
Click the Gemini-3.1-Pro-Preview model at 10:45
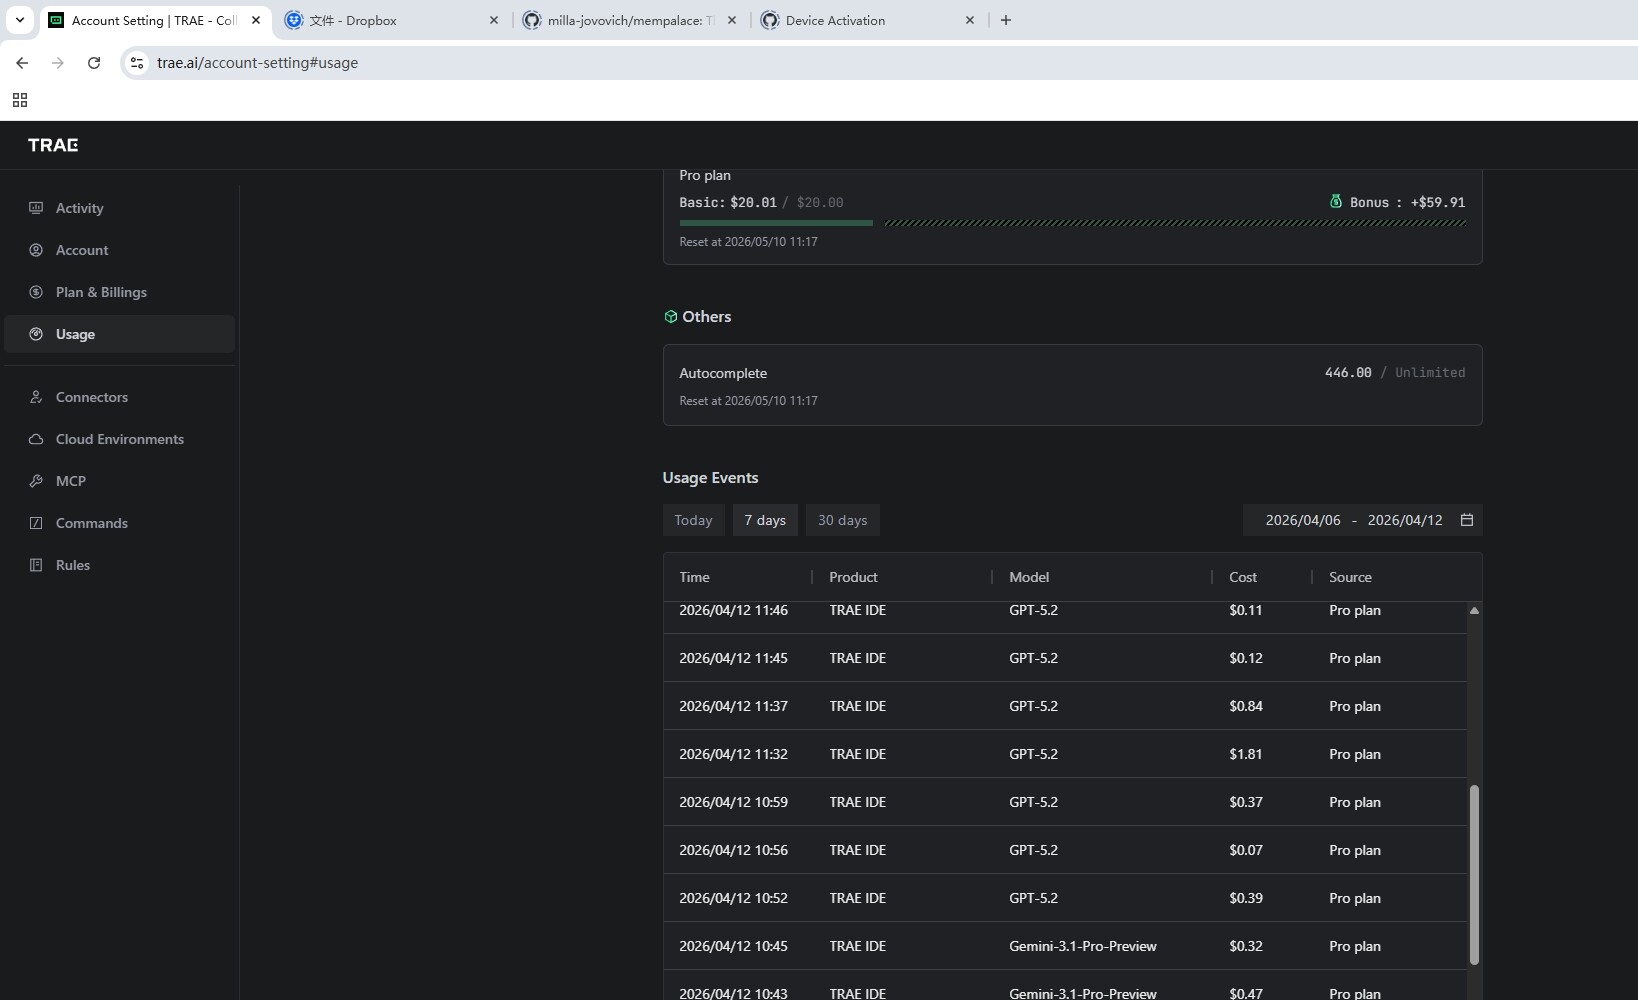click(1083, 946)
